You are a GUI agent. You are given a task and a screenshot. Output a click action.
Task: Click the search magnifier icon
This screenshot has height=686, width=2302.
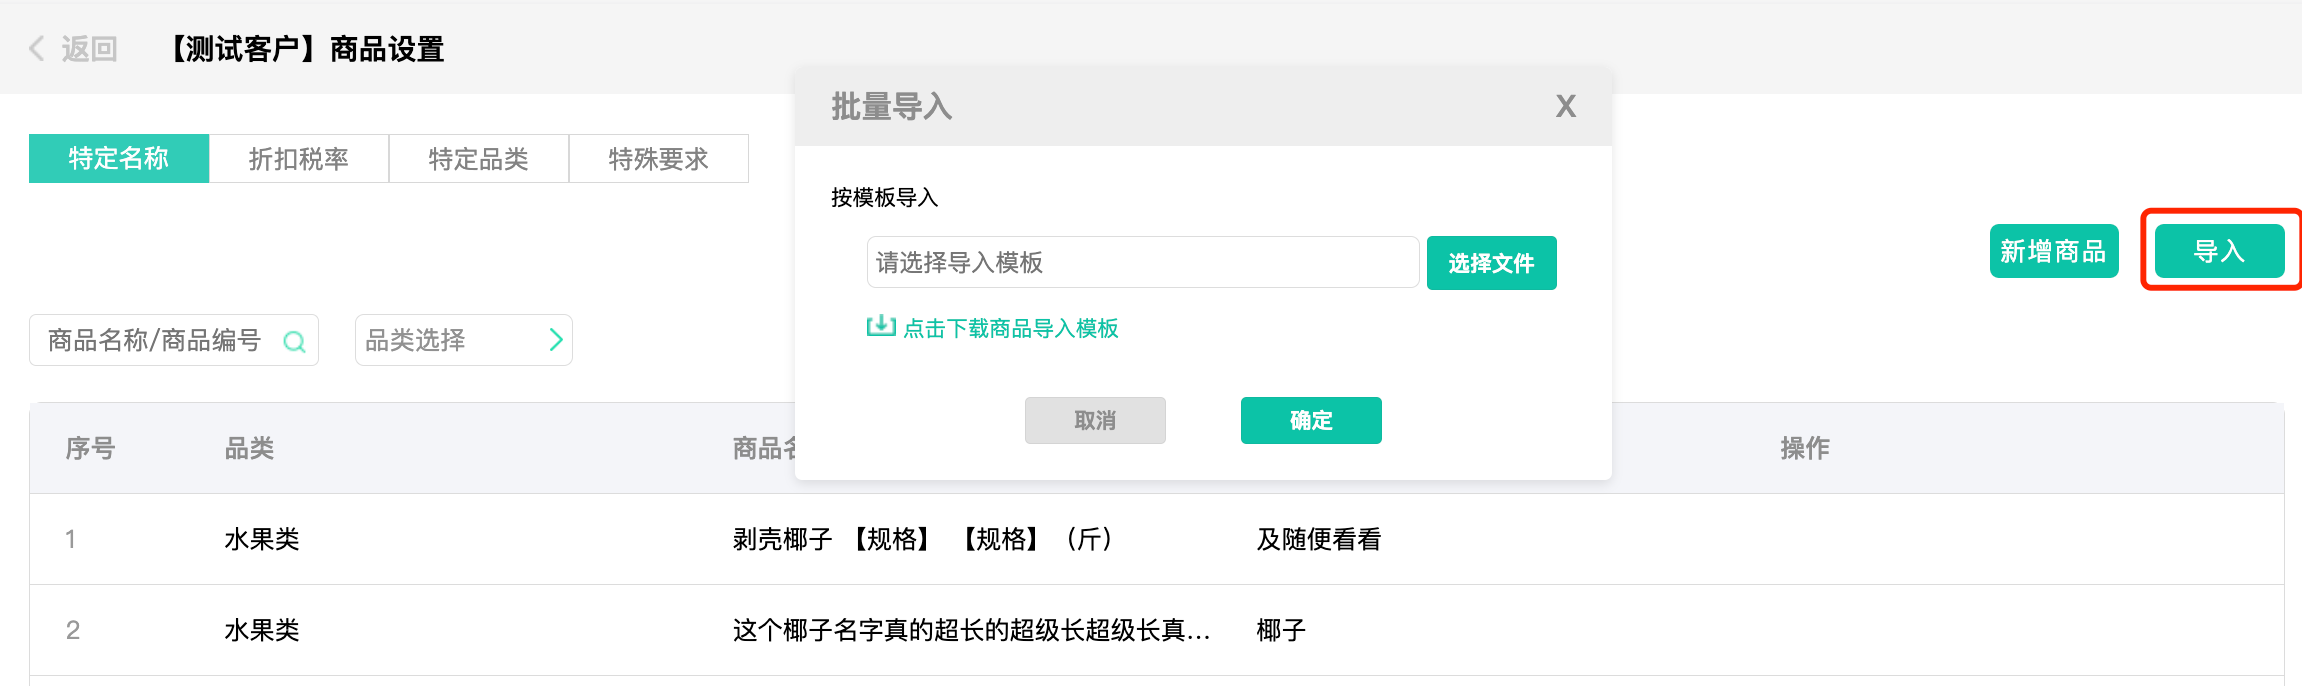coord(294,342)
